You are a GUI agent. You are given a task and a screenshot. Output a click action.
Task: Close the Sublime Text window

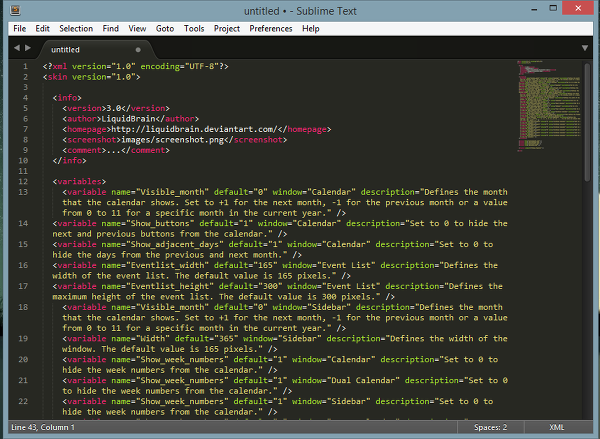[578, 8]
